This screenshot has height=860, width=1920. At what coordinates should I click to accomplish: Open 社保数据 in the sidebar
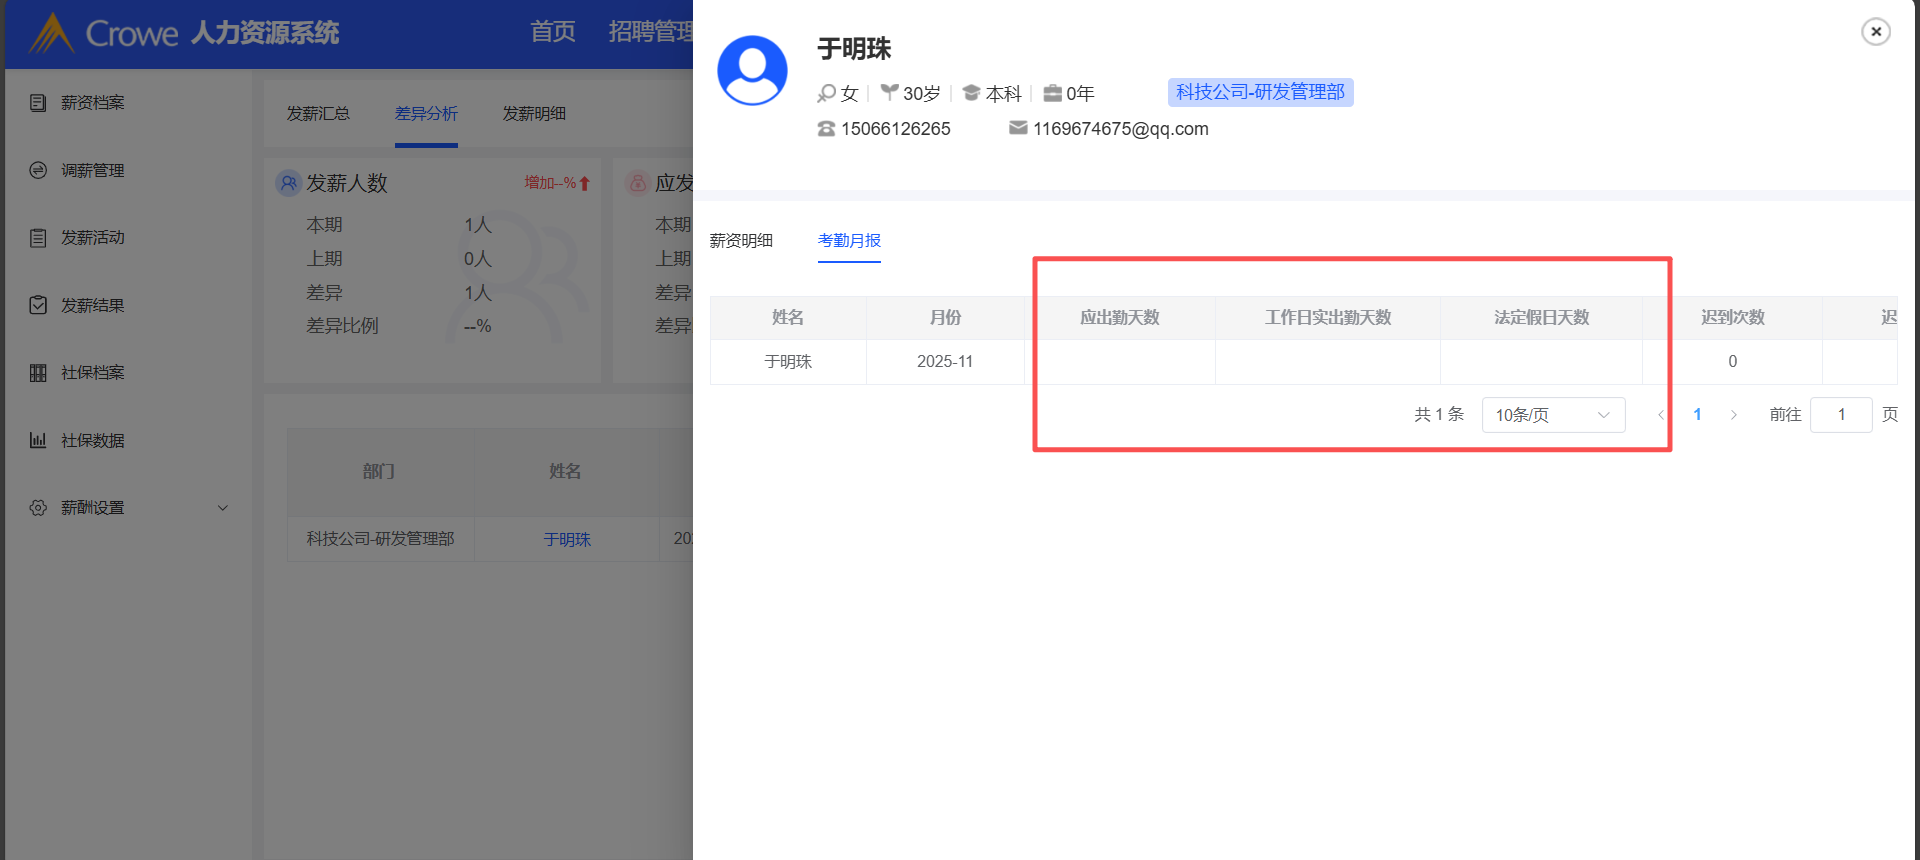click(93, 440)
